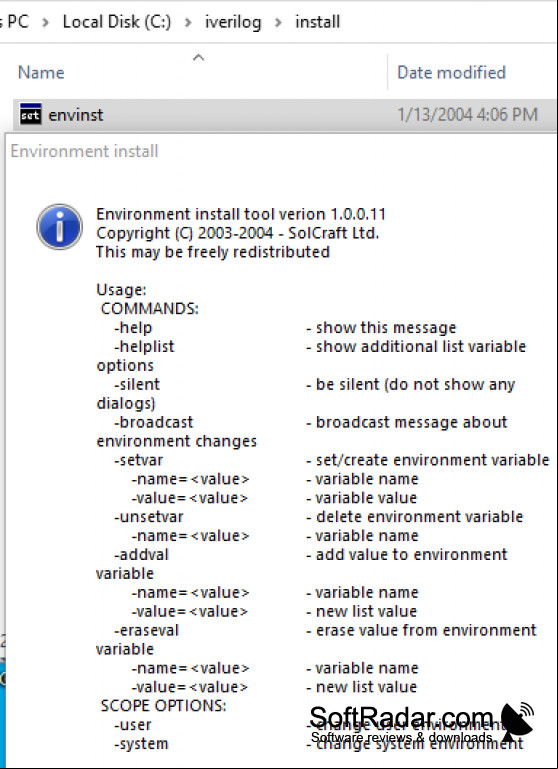The image size is (558, 769).
Task: Select the install breadcrumb segment
Action: point(317,22)
